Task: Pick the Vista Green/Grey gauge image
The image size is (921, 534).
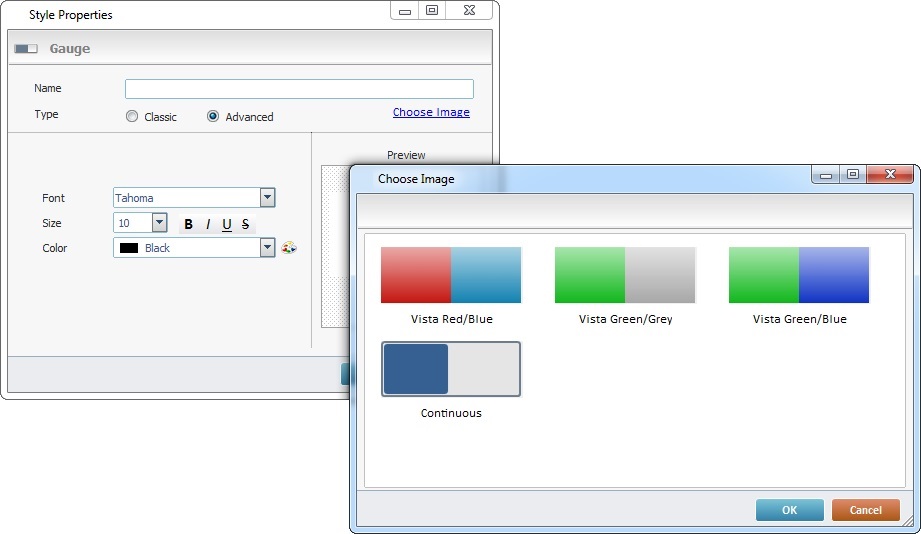Action: pyautogui.click(x=625, y=275)
